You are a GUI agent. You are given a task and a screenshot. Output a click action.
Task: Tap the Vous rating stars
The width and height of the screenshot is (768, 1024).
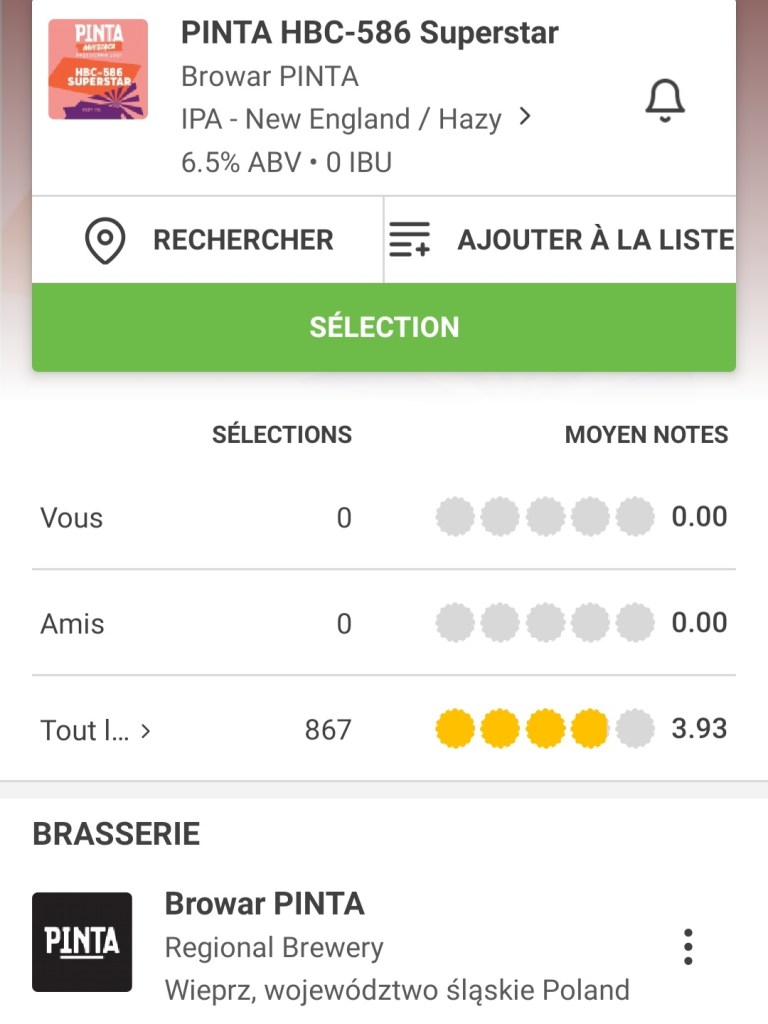tap(544, 517)
